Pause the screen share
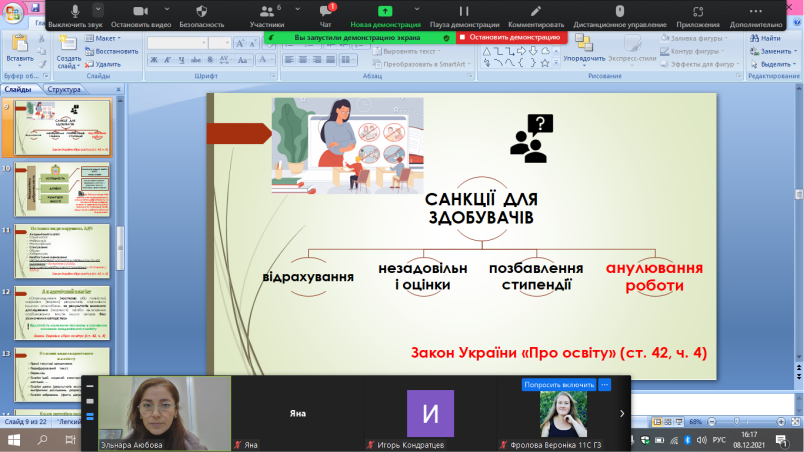The image size is (804, 452). click(x=464, y=15)
